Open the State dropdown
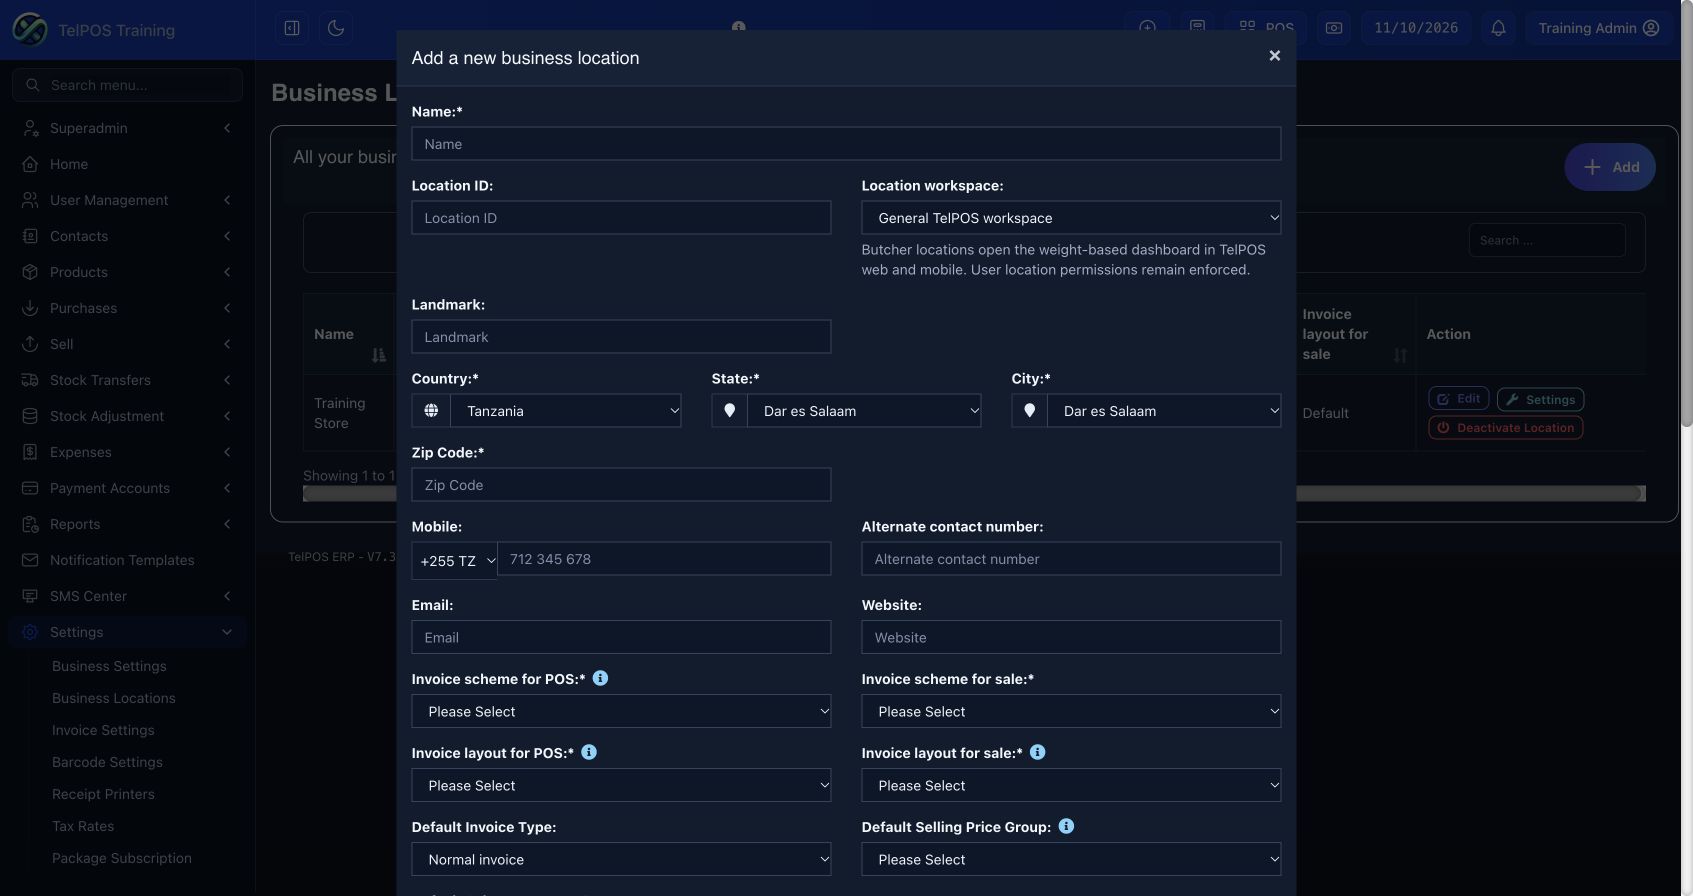Image resolution: width=1693 pixels, height=896 pixels. (x=864, y=411)
